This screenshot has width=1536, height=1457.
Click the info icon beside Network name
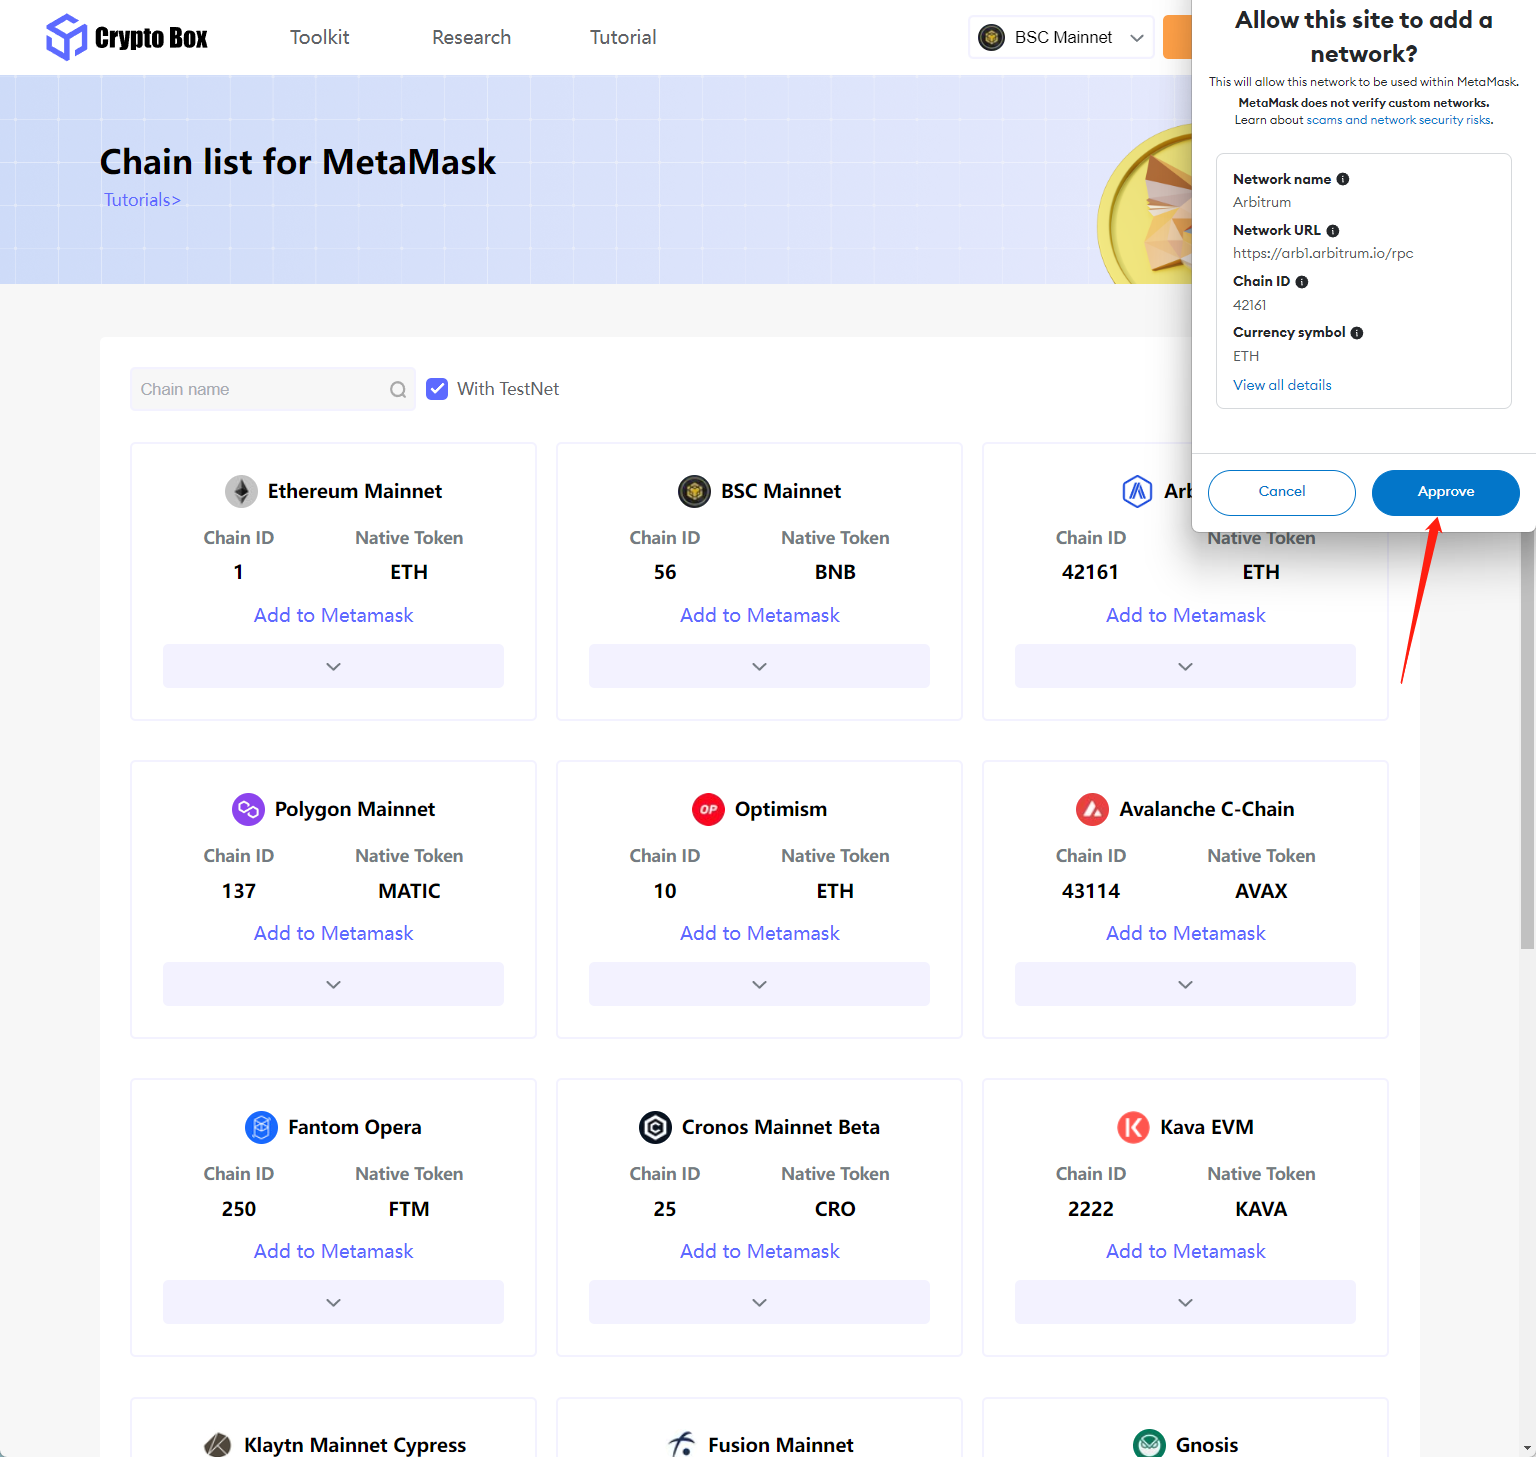(1343, 179)
